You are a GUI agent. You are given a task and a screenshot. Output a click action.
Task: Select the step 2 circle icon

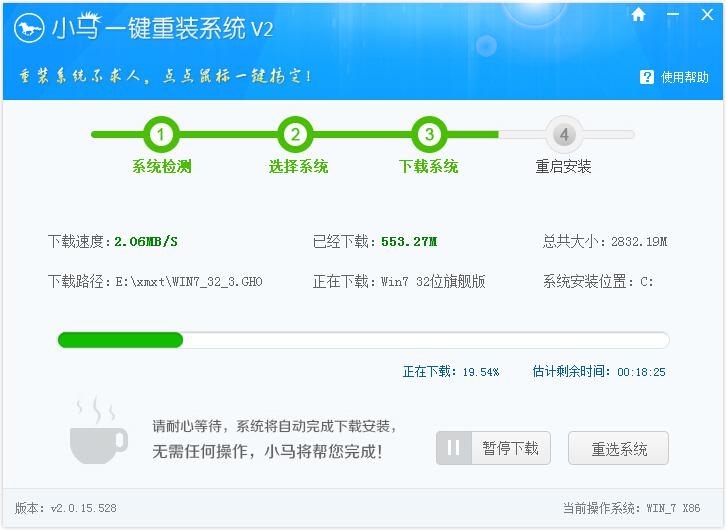(295, 134)
